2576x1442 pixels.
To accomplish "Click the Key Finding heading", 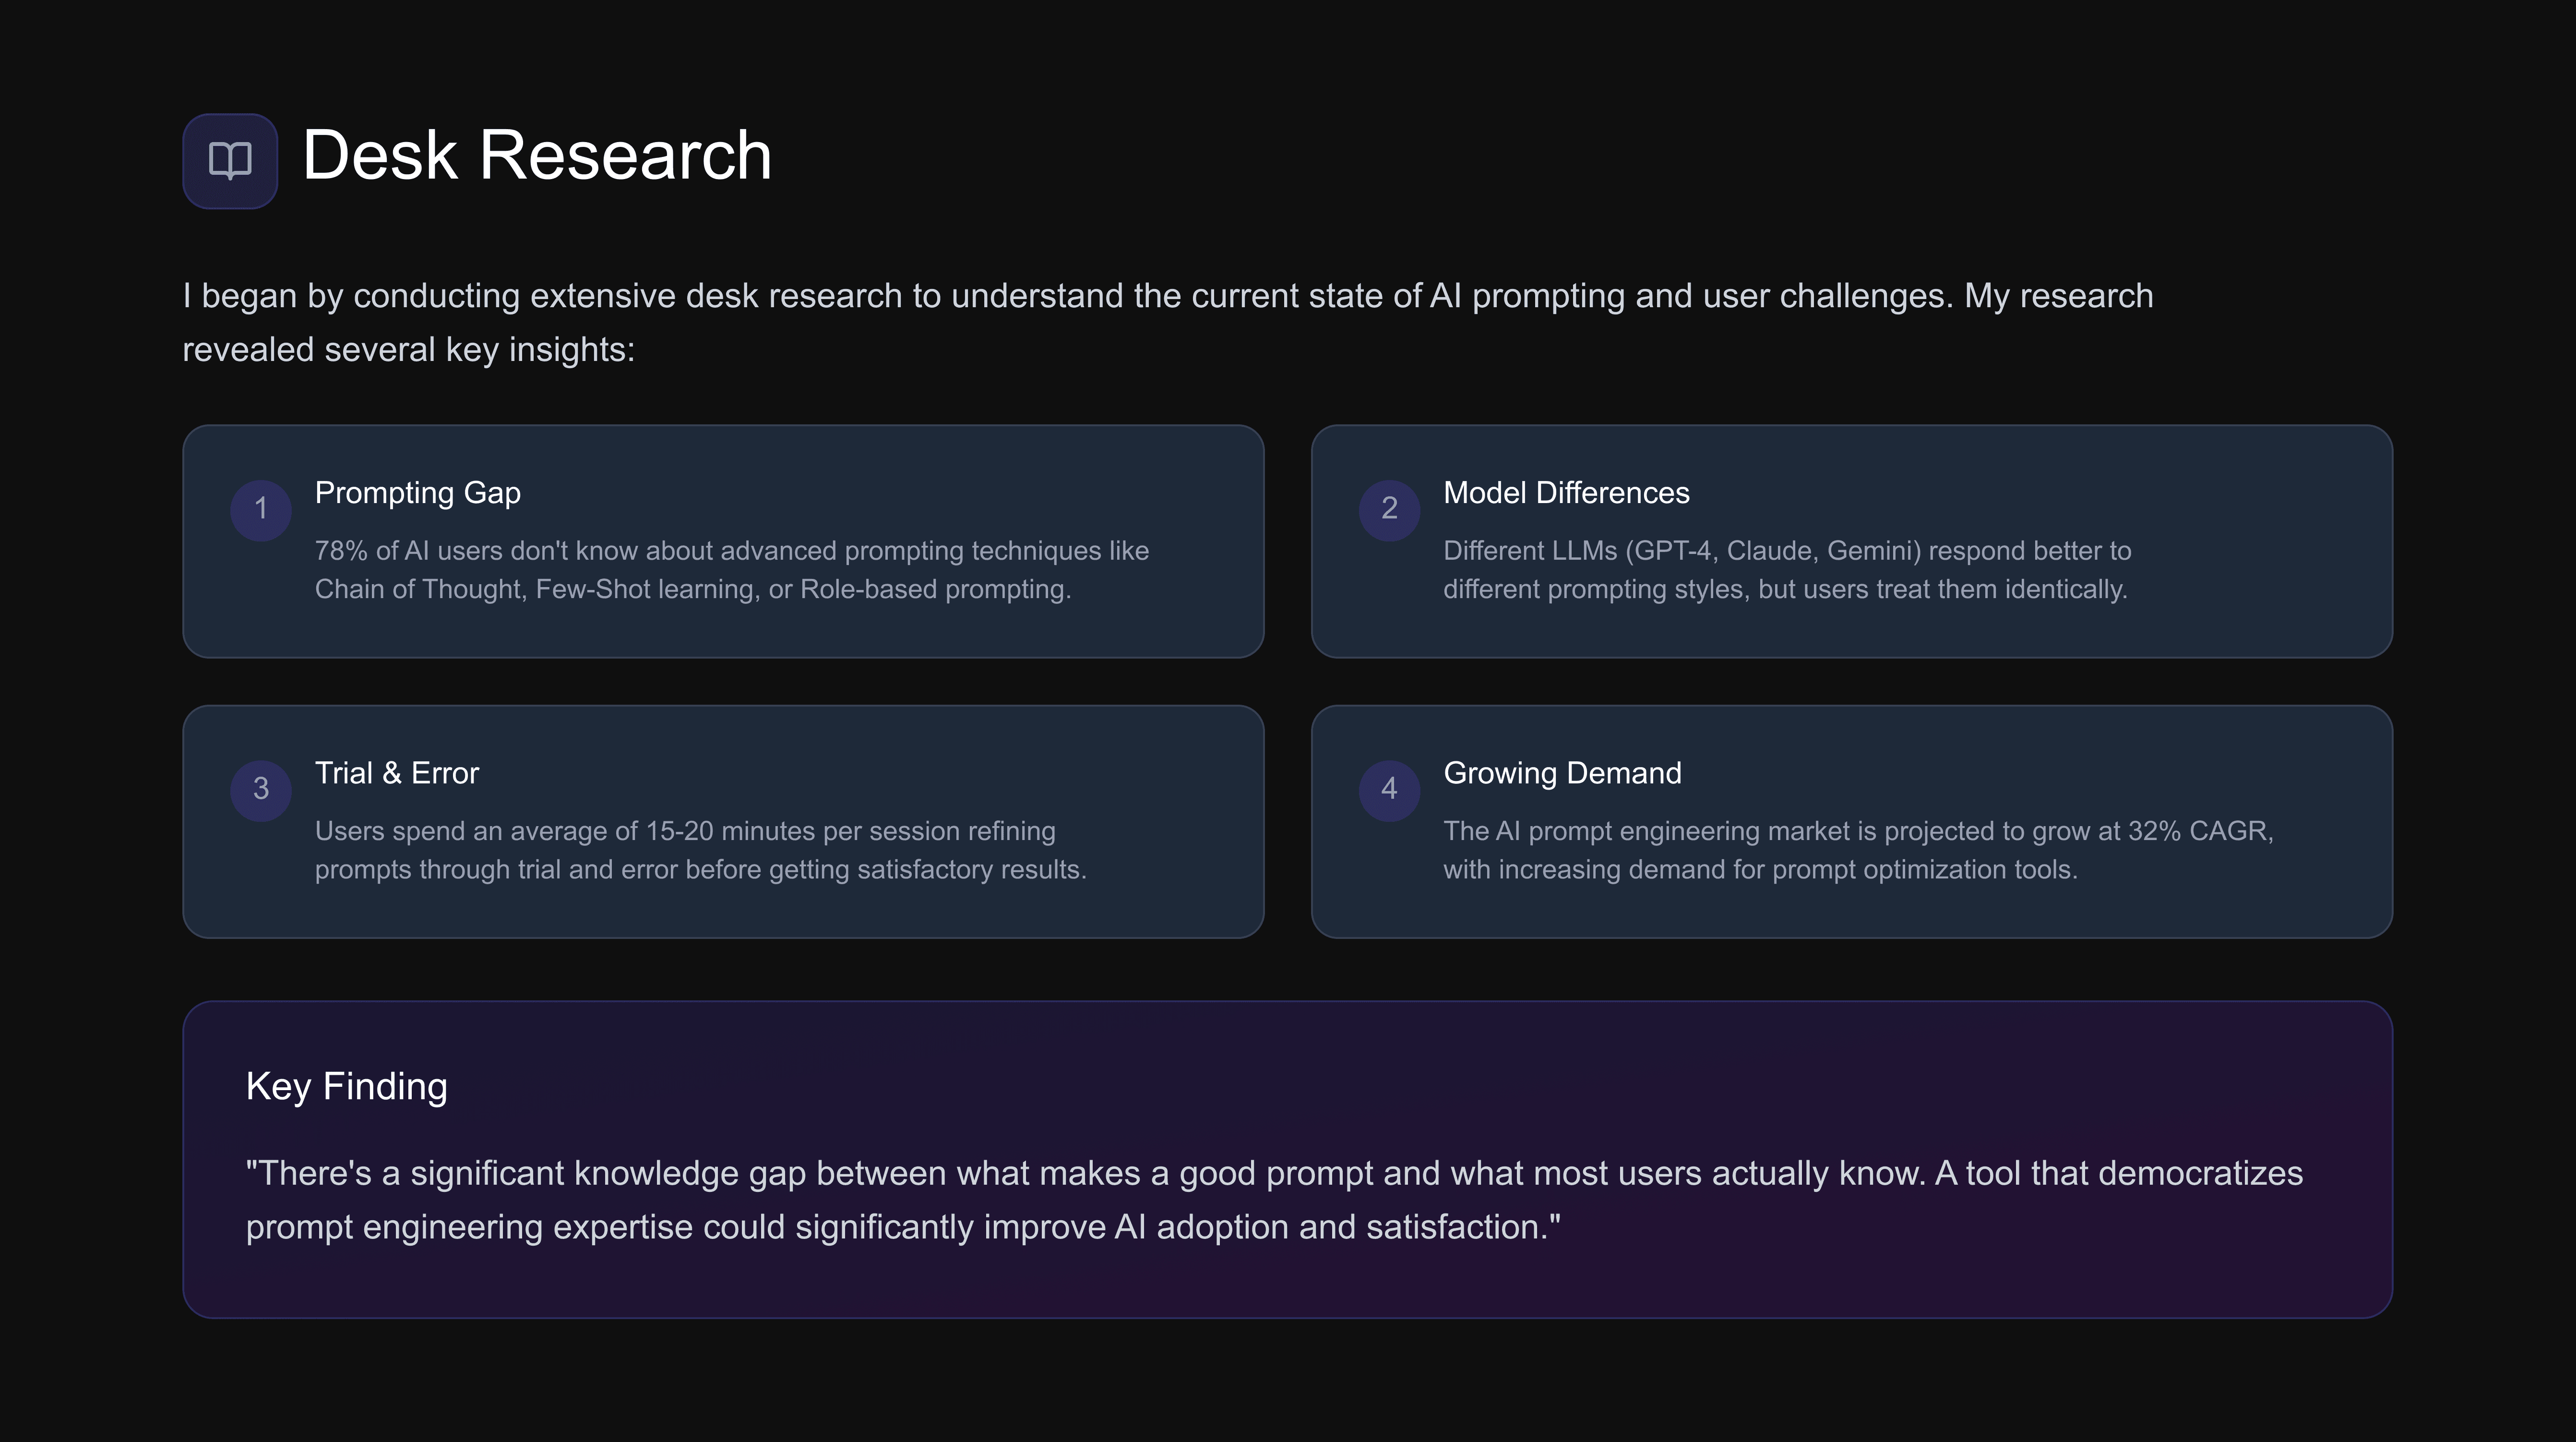I will click(346, 1086).
